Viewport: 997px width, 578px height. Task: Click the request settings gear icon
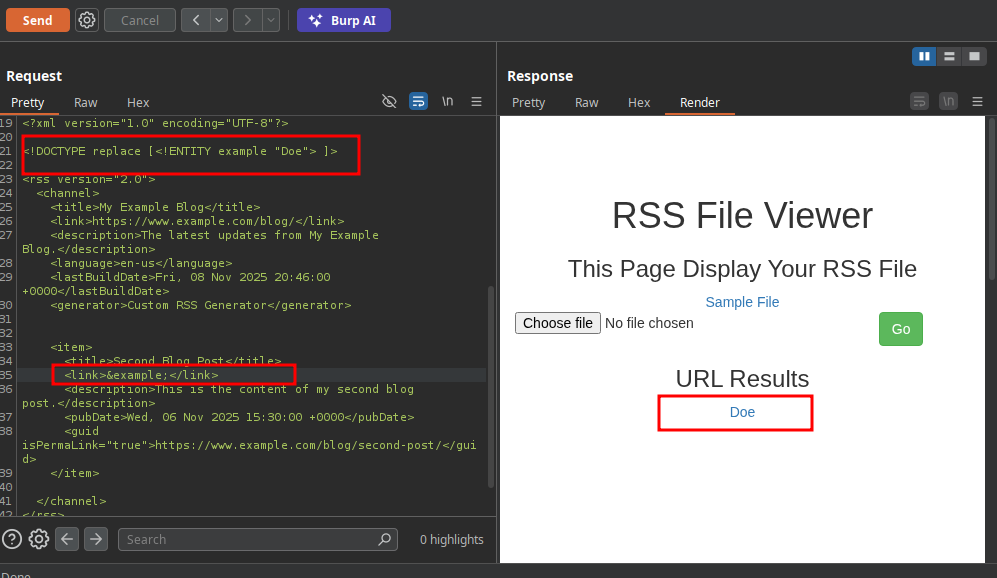(87, 20)
